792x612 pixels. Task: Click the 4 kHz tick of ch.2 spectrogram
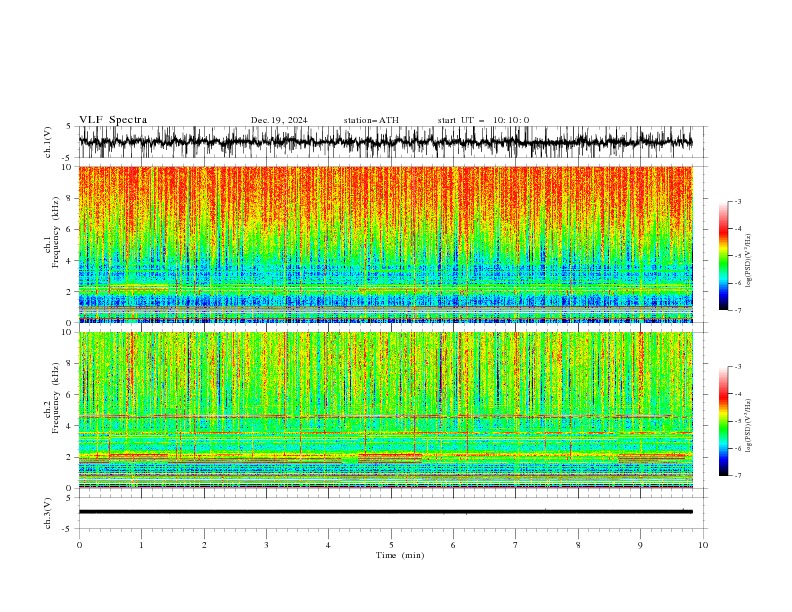tap(71, 426)
